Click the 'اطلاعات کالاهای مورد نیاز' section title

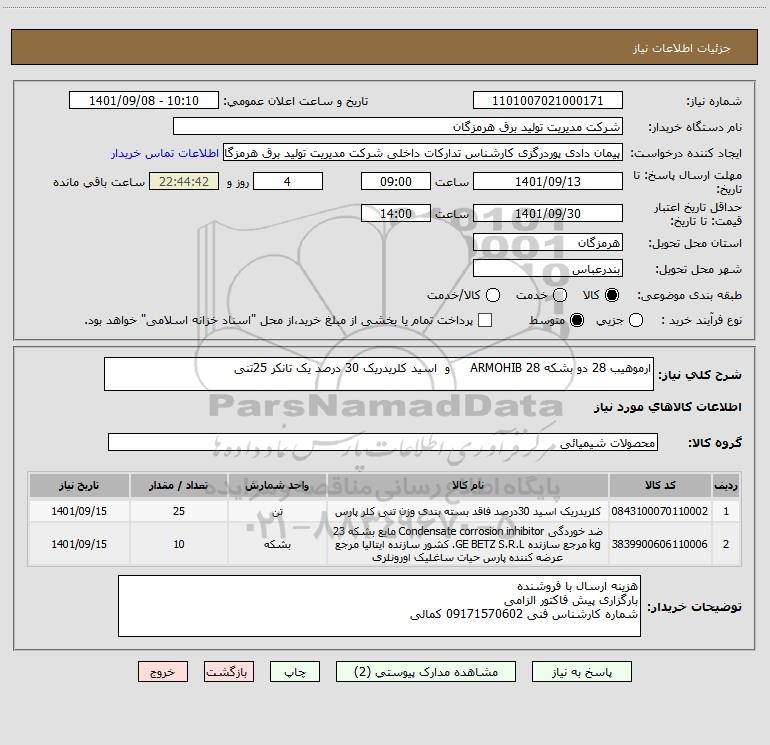667,407
